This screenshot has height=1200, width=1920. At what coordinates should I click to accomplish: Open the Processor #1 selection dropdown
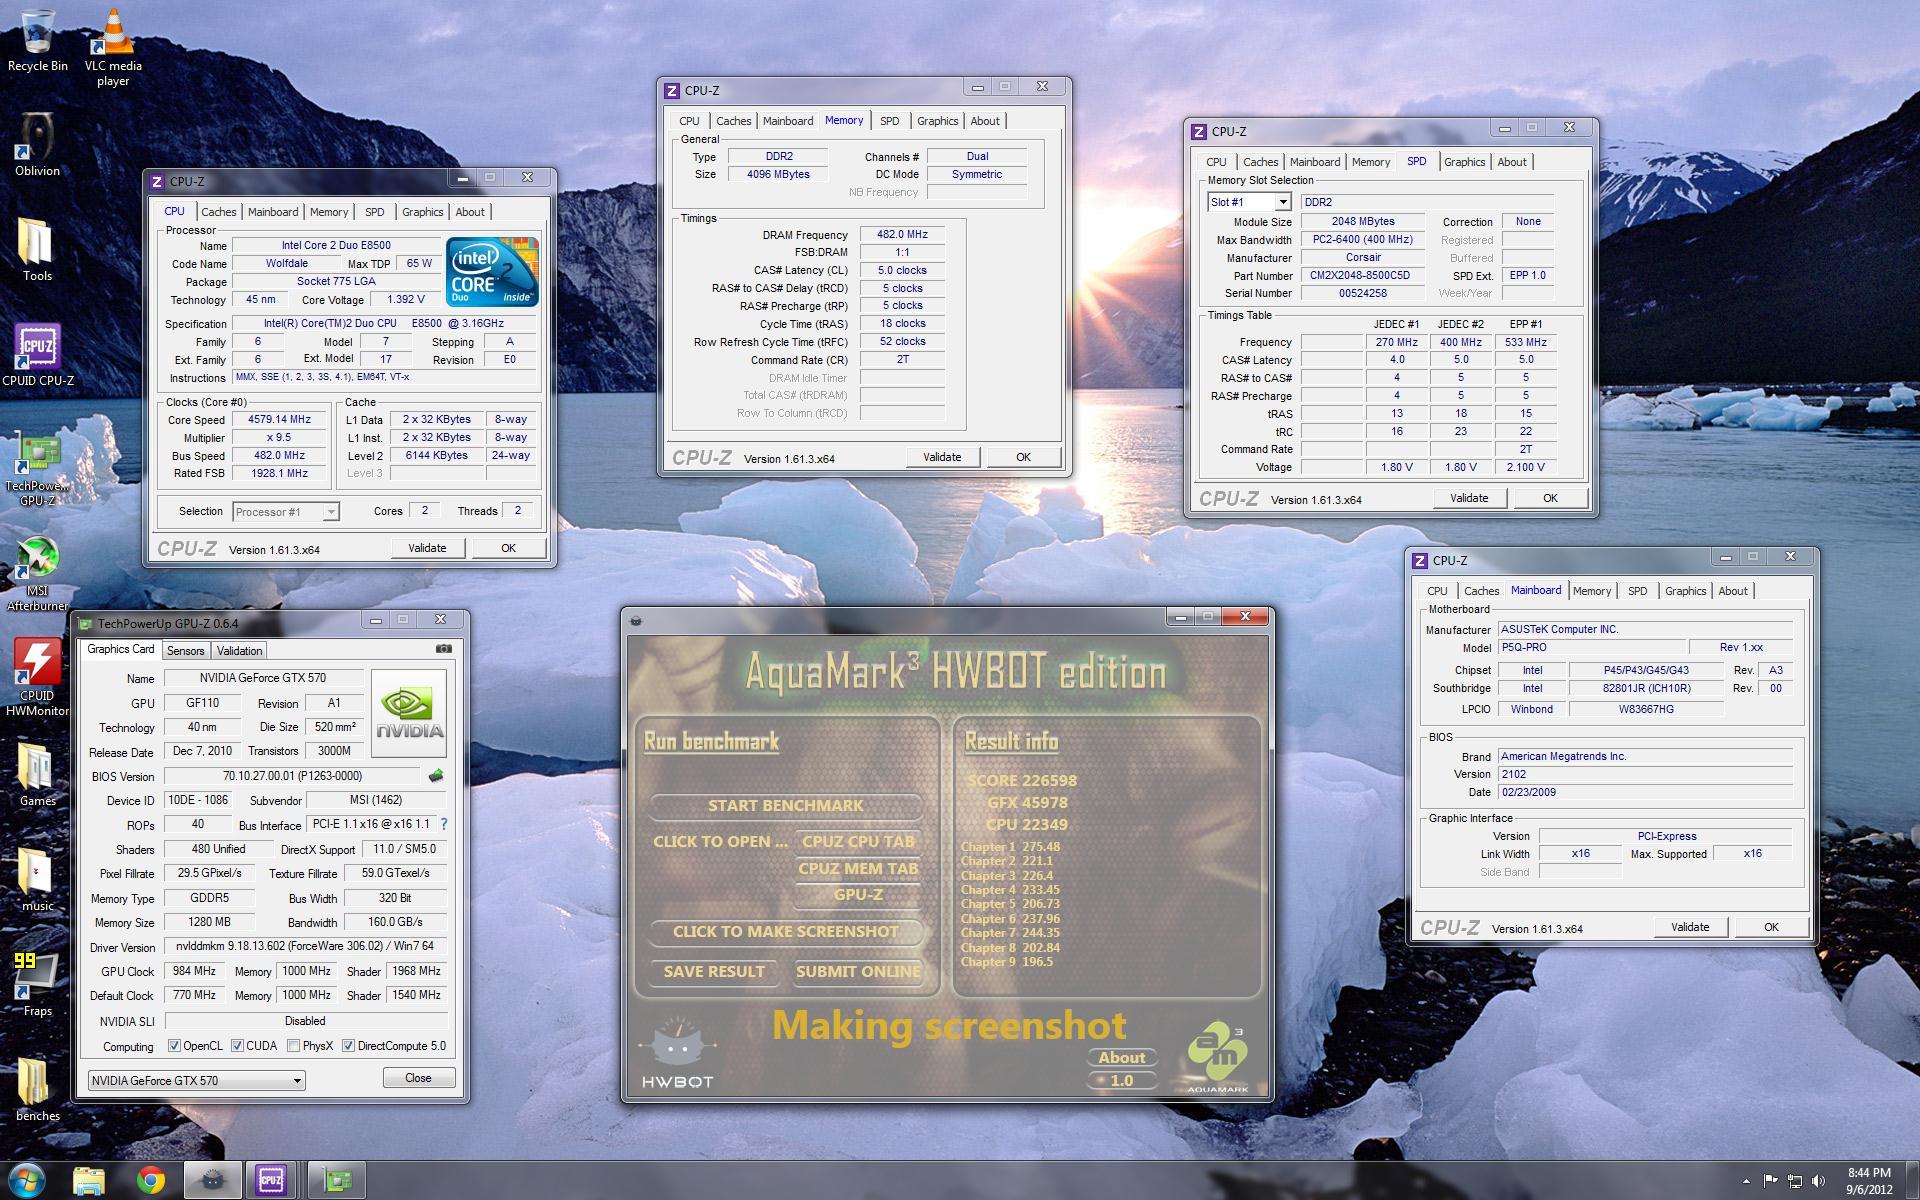tap(286, 511)
